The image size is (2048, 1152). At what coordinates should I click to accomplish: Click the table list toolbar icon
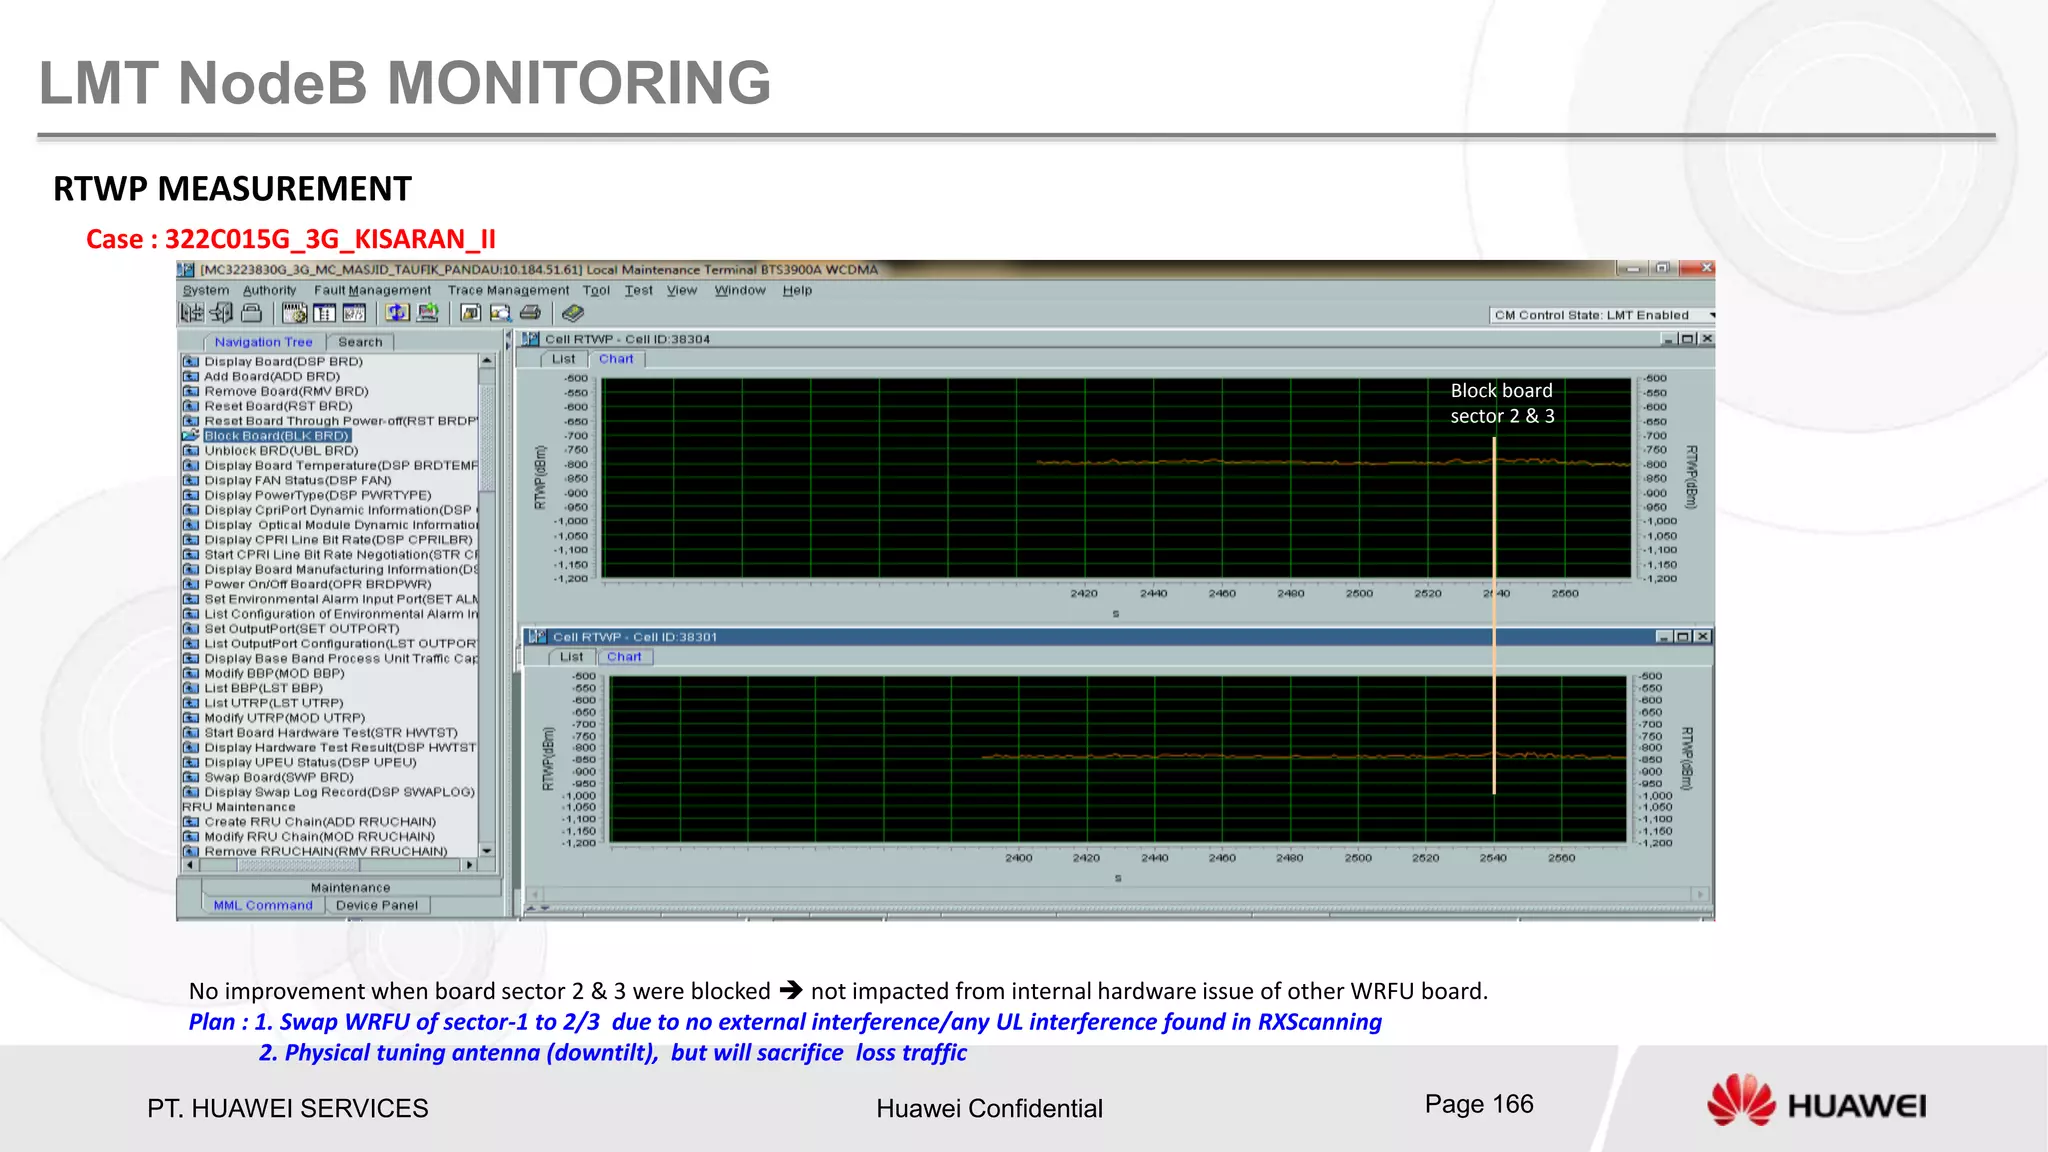[x=325, y=313]
